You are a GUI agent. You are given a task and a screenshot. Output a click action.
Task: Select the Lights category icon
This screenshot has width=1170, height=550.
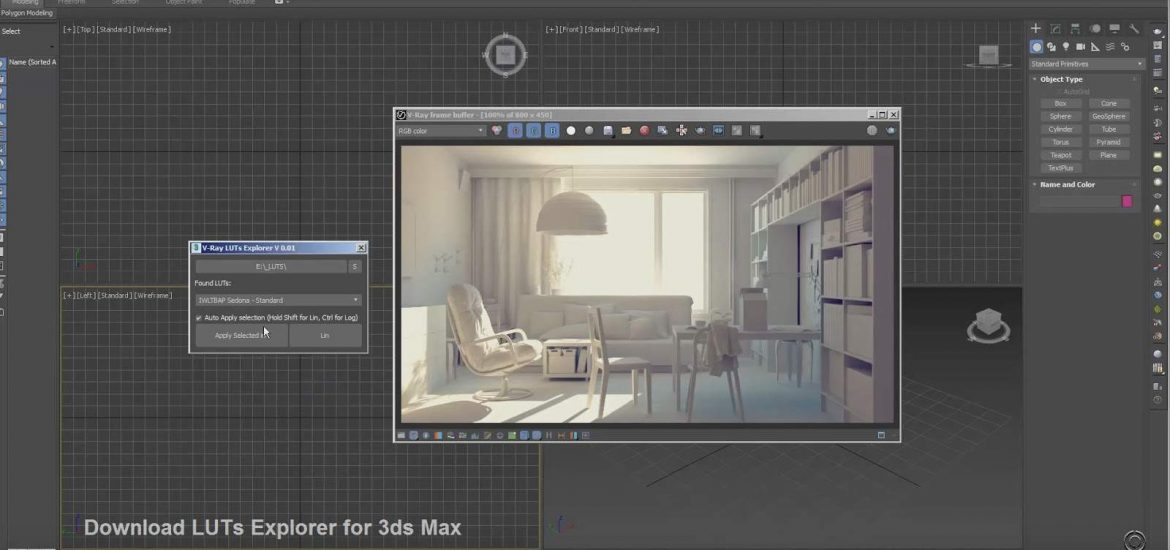pos(1066,47)
